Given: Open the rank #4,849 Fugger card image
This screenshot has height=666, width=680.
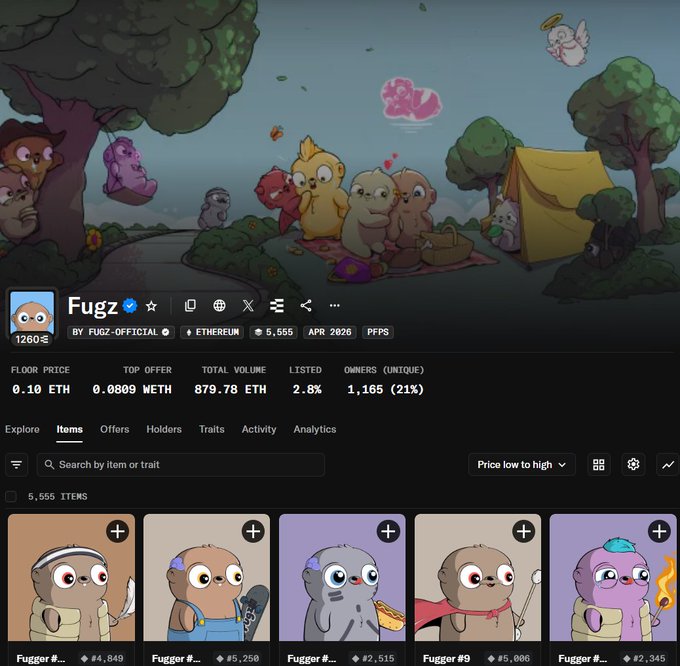Looking at the screenshot, I should [72, 578].
